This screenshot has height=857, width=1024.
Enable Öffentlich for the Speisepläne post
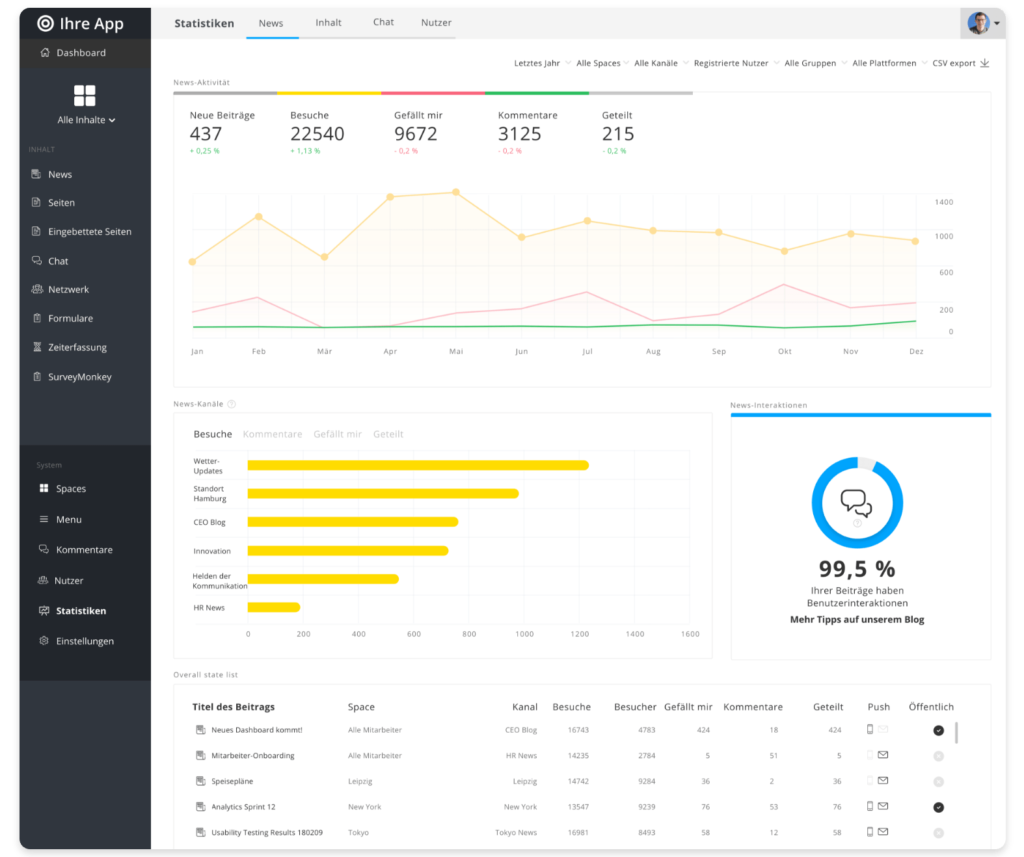tap(937, 781)
